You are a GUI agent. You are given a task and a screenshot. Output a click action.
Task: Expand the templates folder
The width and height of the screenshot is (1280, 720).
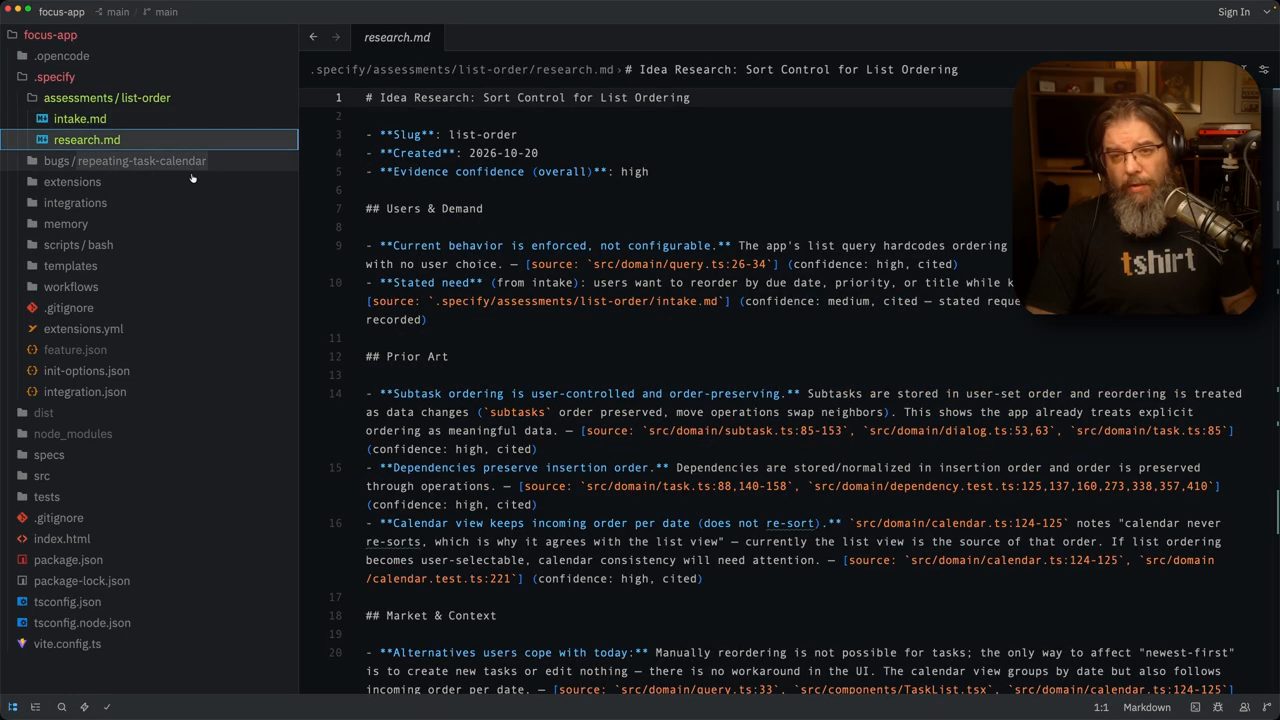tap(62, 266)
